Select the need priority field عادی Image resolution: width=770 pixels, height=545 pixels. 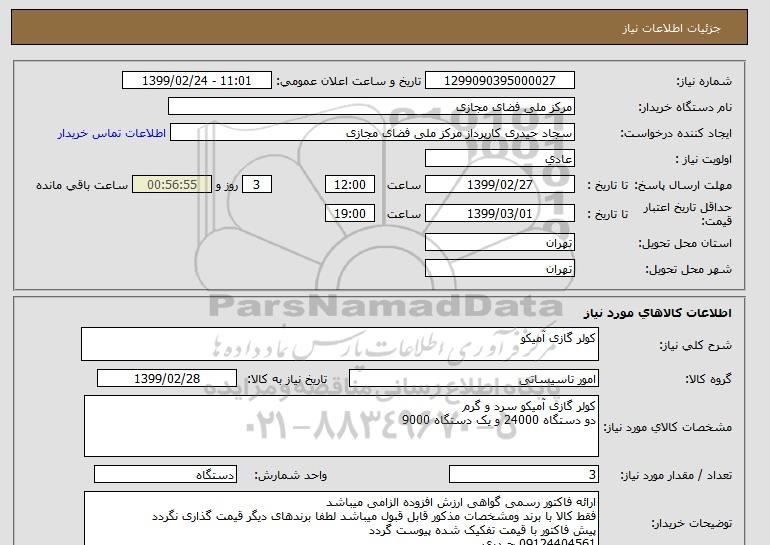point(499,159)
